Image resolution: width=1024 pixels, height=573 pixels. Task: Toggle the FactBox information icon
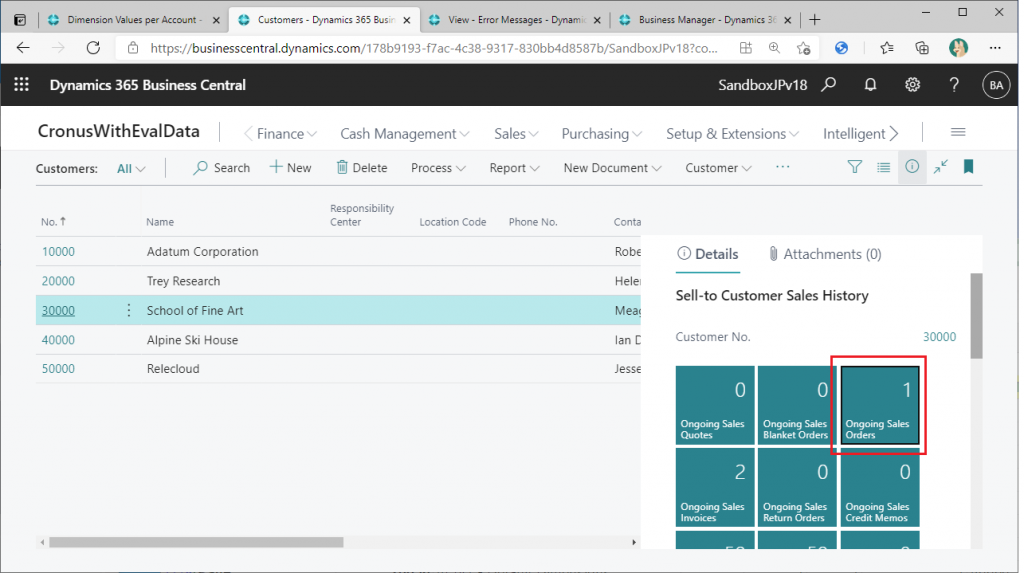click(x=912, y=167)
